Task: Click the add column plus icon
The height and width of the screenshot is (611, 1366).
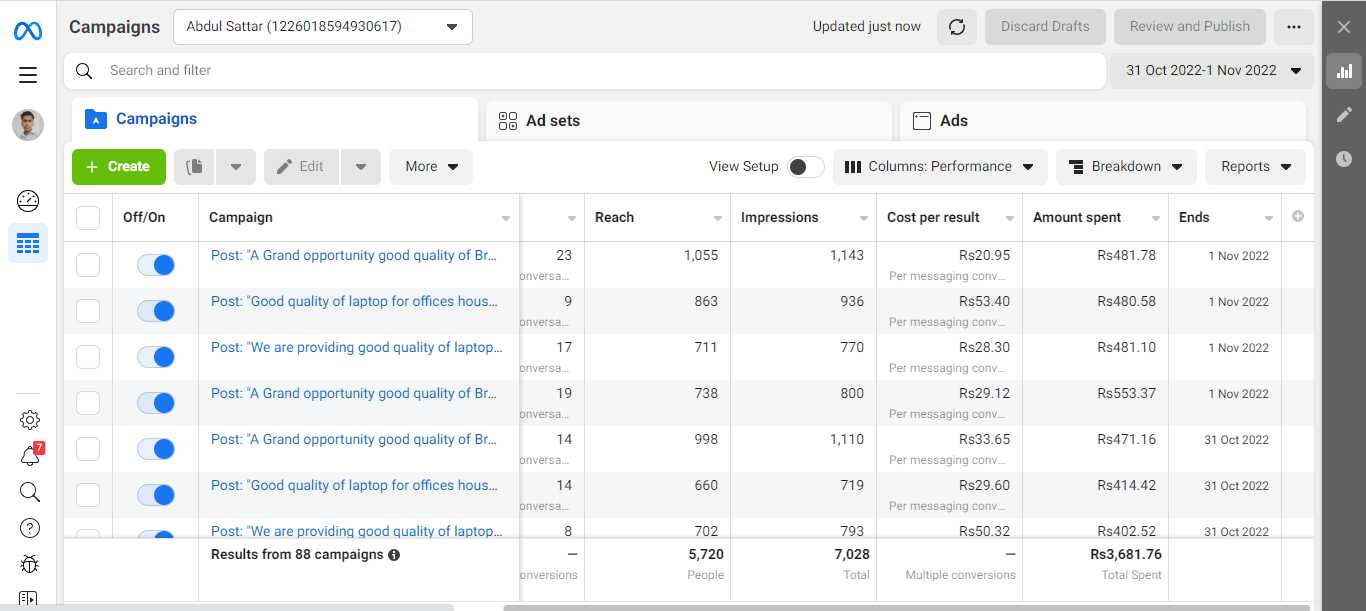Action: [x=1298, y=216]
